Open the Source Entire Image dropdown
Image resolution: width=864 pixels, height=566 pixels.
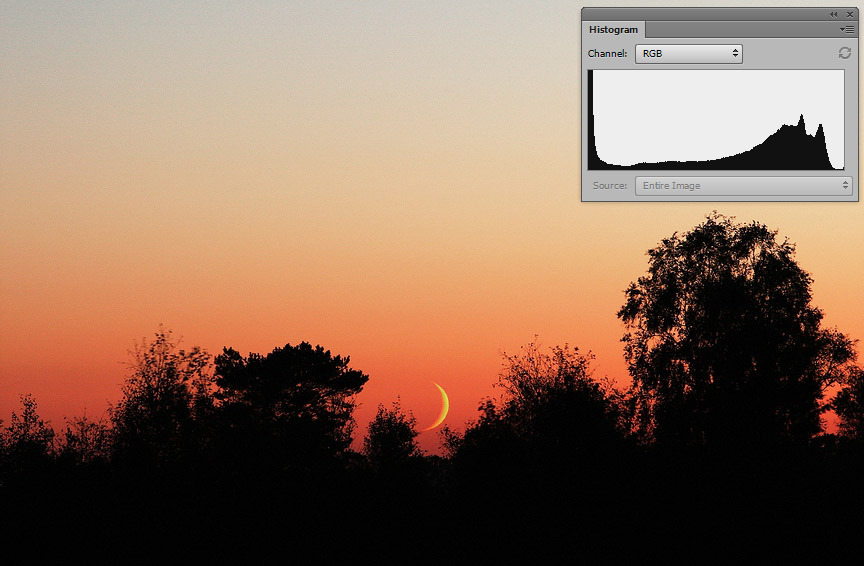(744, 186)
